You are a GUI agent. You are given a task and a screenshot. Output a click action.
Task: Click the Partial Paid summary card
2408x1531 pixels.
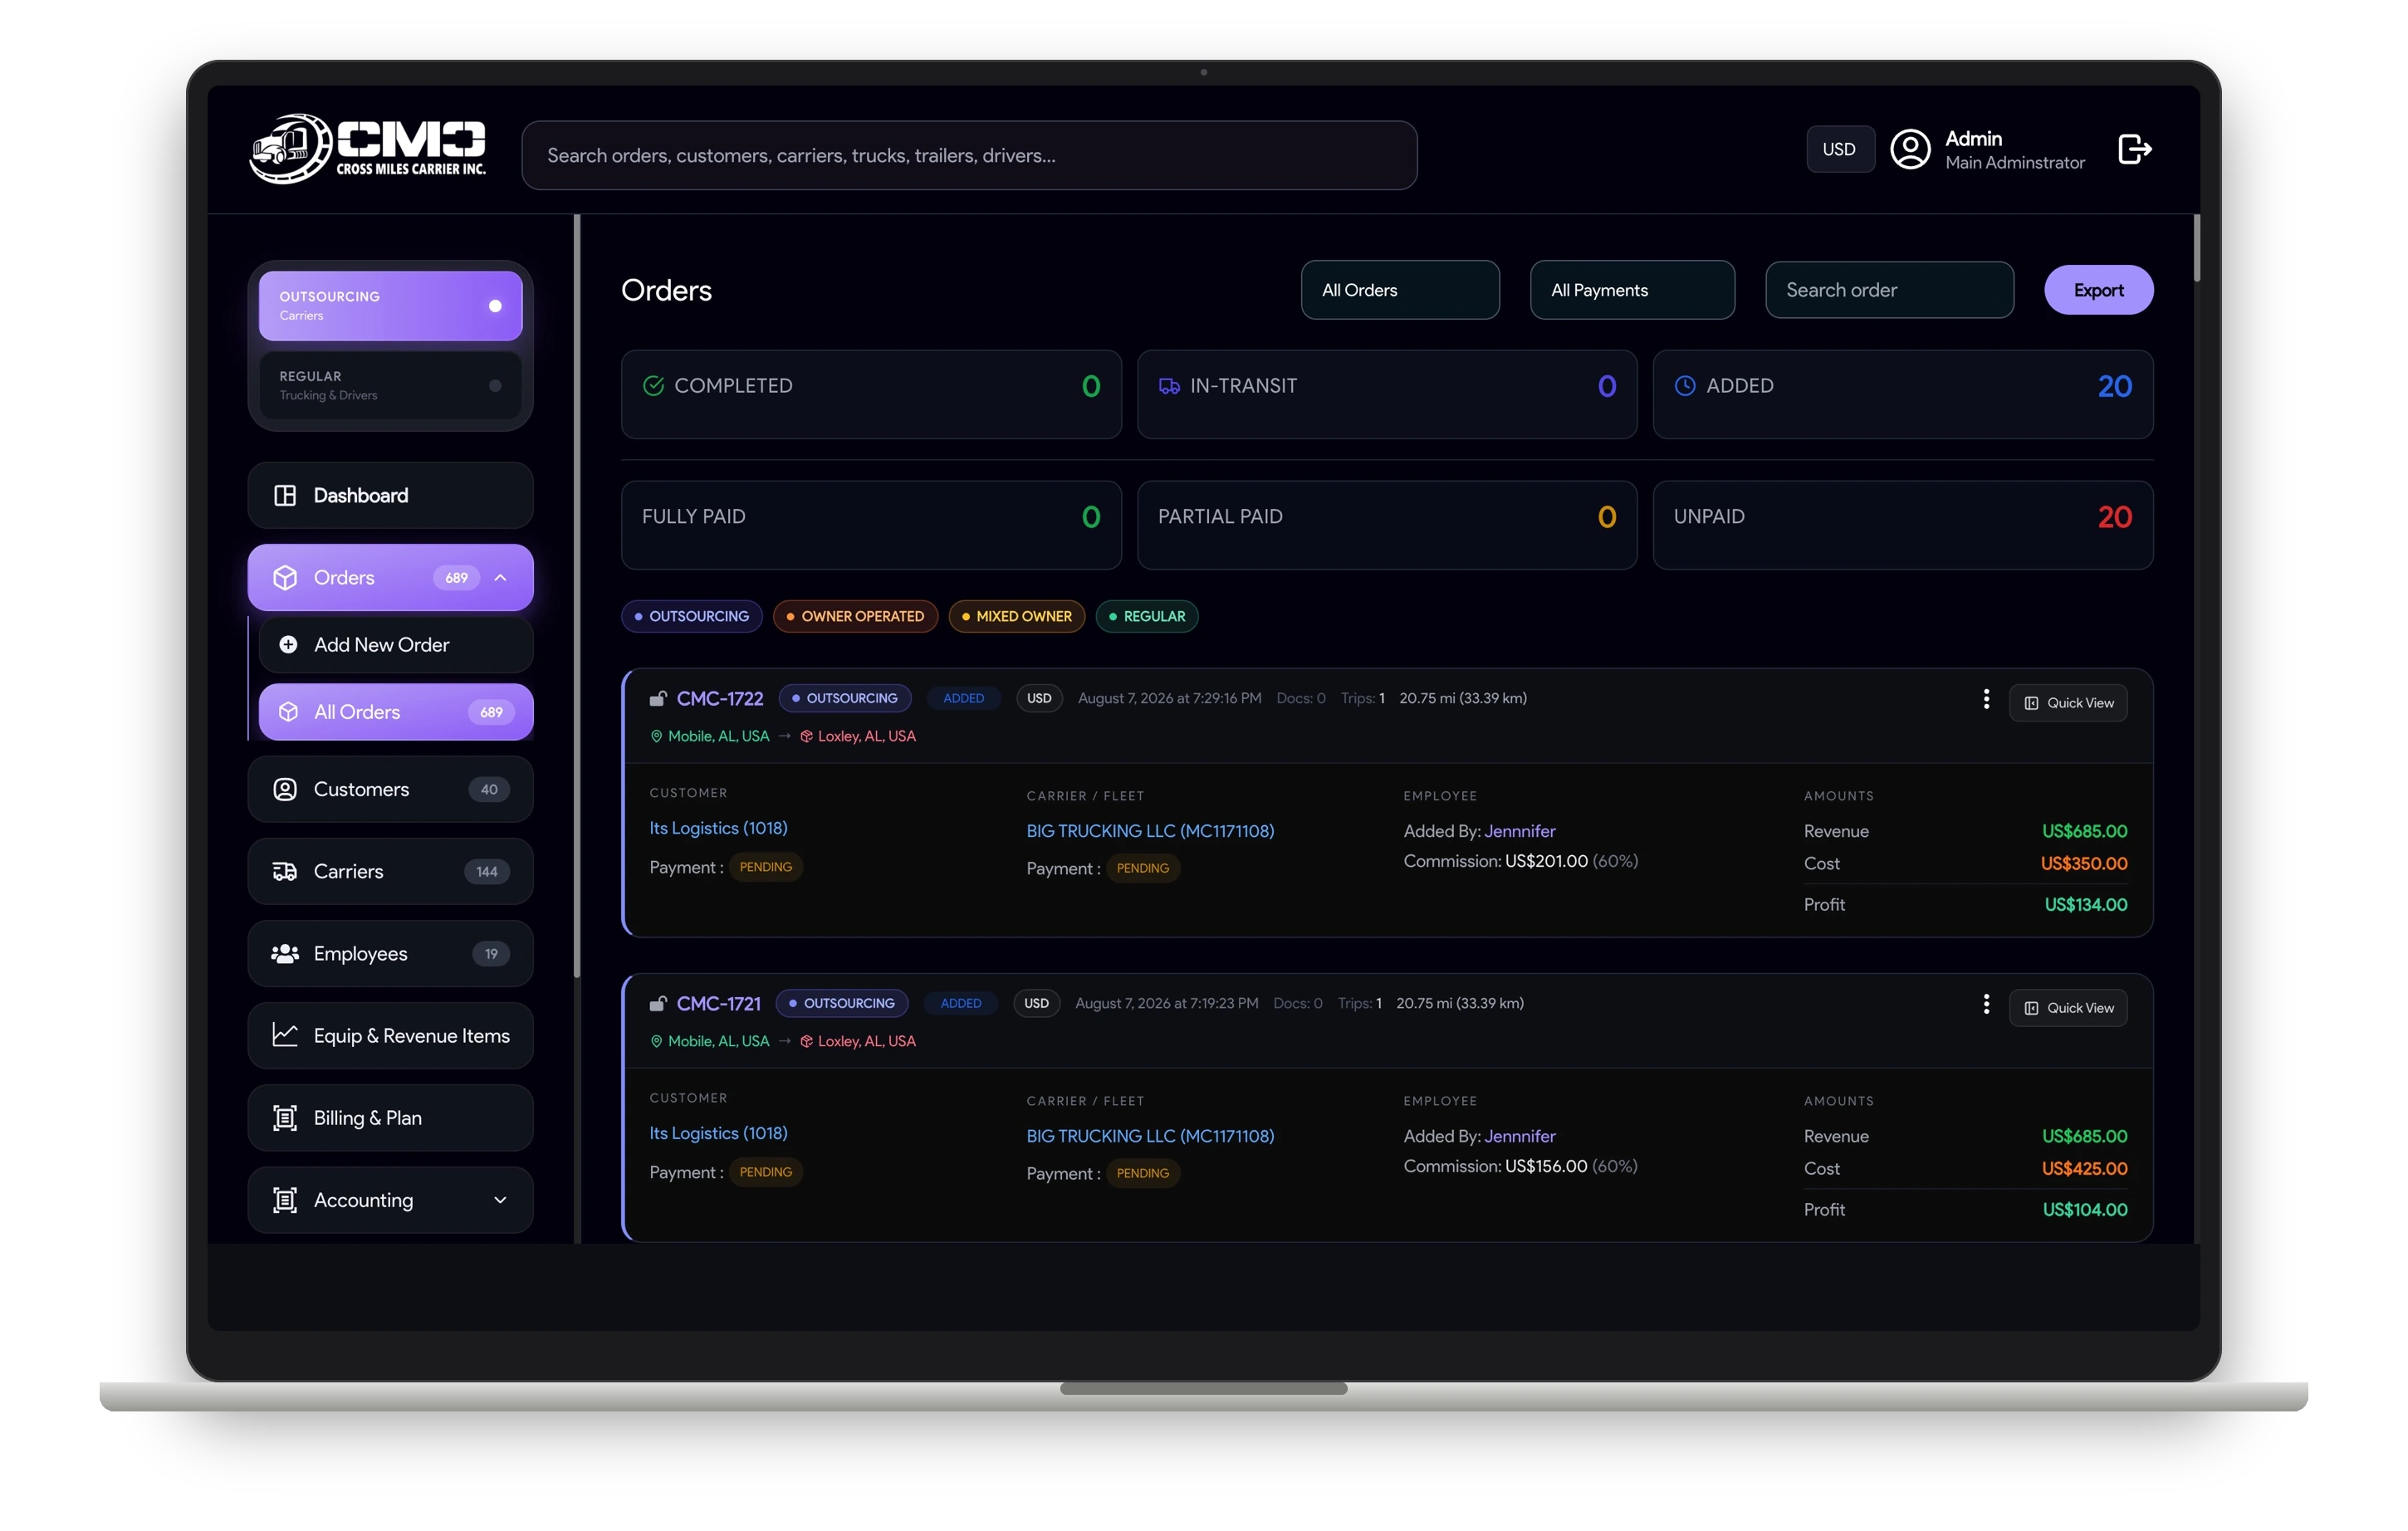[x=1387, y=525]
